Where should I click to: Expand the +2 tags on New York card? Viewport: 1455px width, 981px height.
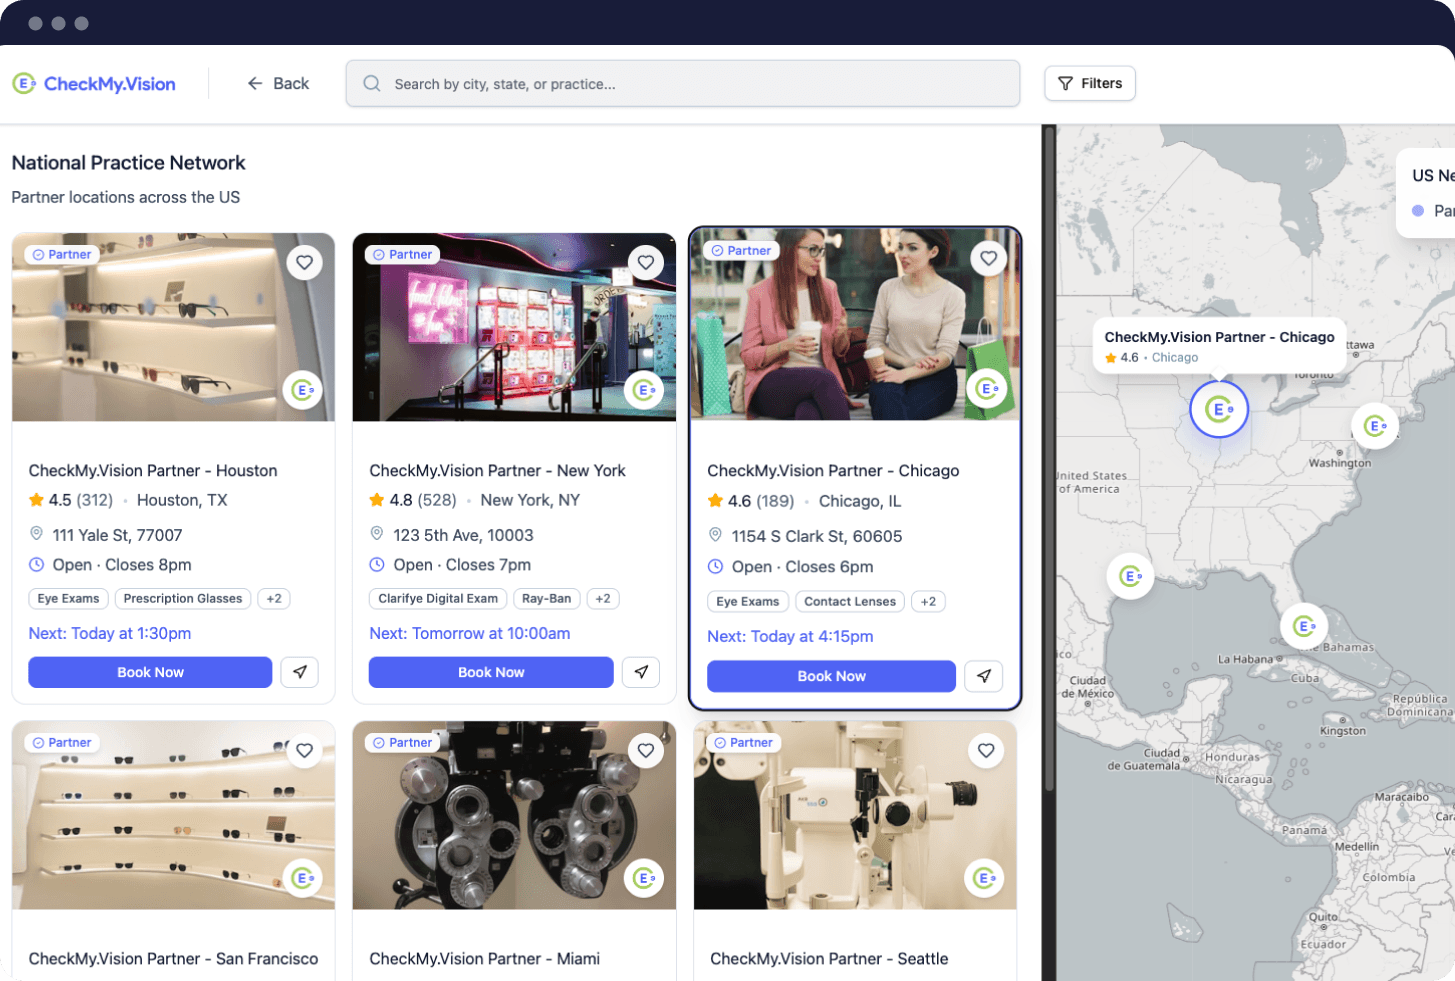[603, 599]
